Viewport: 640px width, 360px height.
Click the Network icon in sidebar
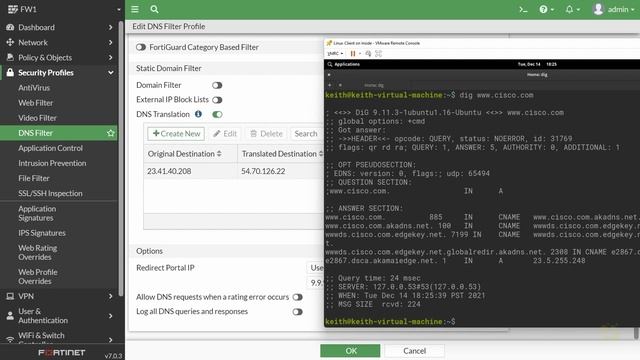coord(10,42)
